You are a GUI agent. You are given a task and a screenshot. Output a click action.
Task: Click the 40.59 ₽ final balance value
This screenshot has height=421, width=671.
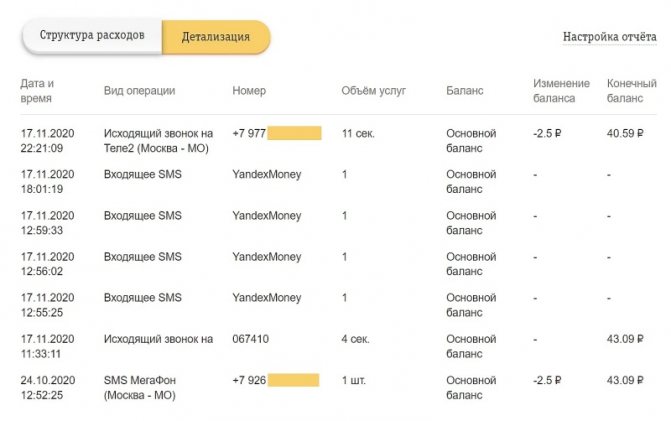click(x=625, y=133)
